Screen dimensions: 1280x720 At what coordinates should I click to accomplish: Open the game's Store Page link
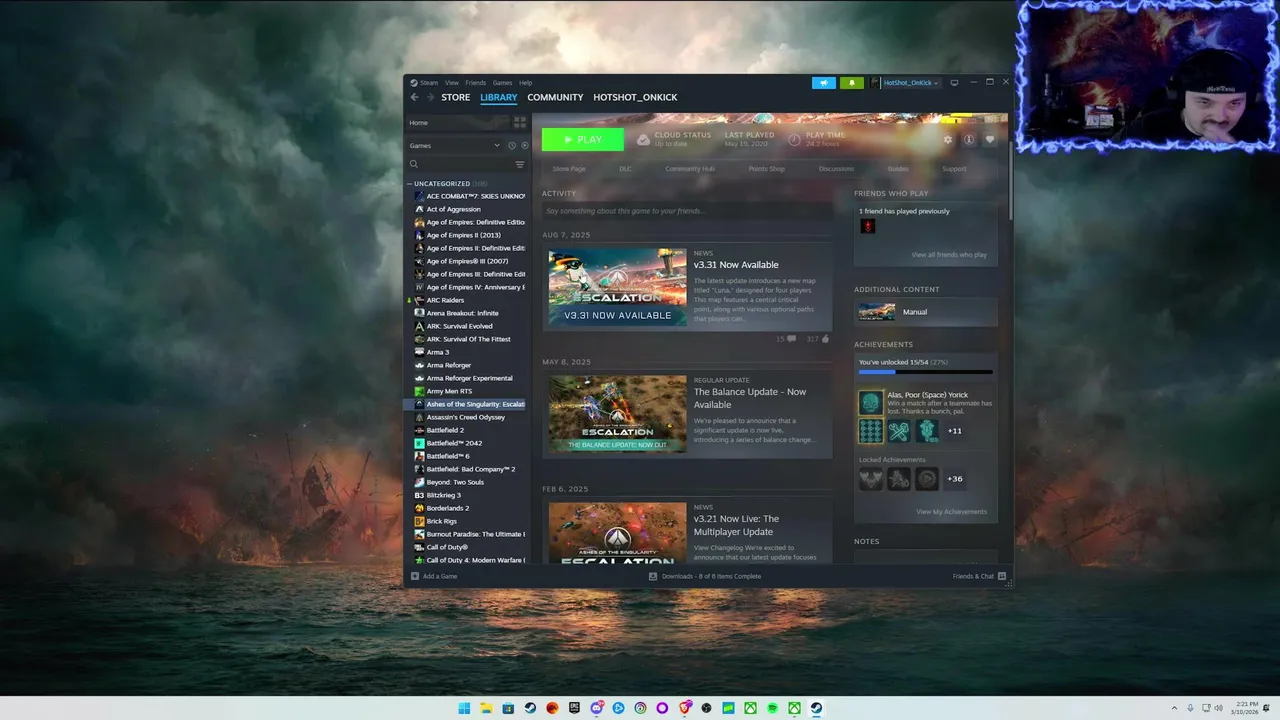coord(569,169)
